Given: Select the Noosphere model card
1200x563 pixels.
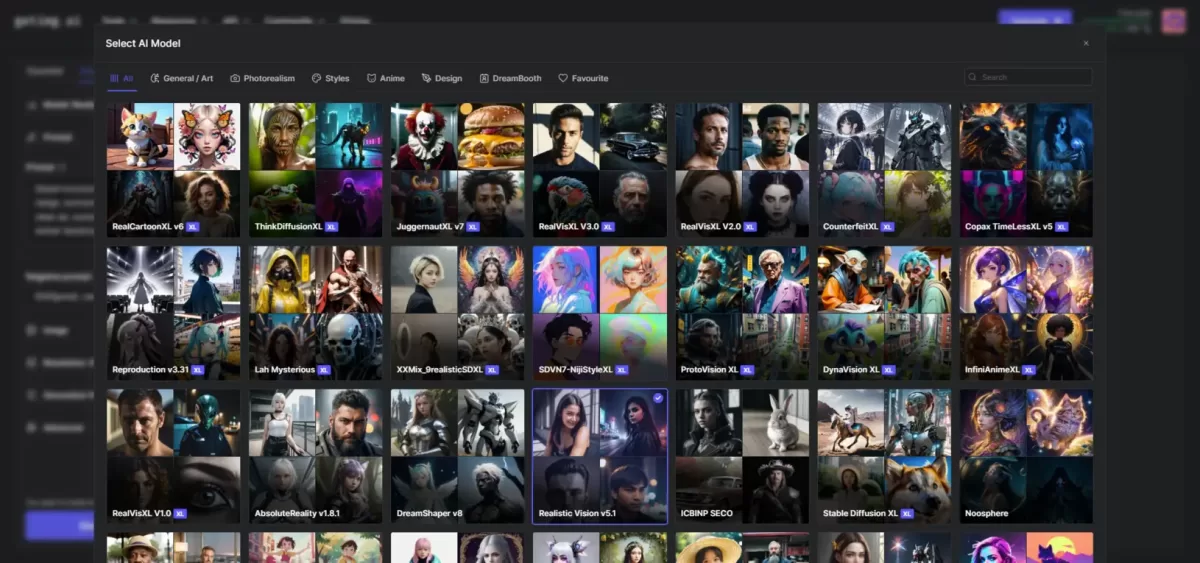Looking at the screenshot, I should [x=1027, y=456].
